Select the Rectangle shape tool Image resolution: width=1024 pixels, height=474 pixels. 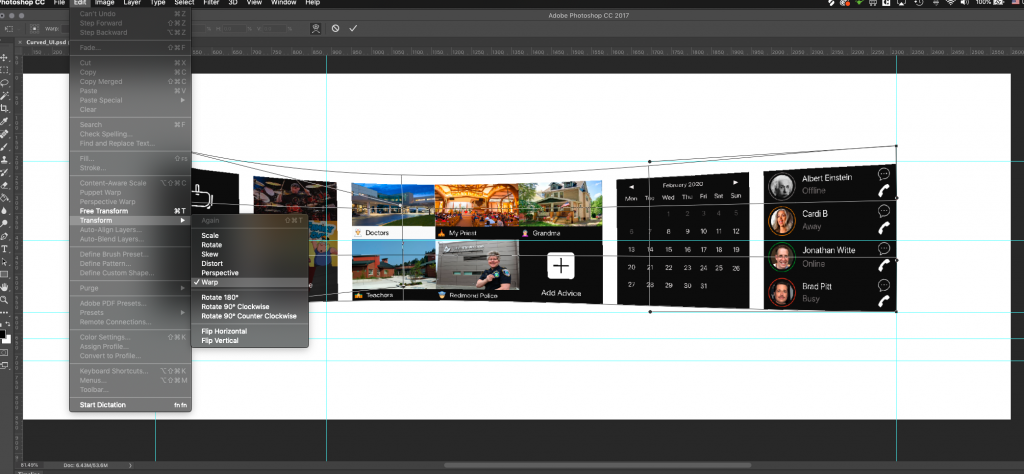(5, 274)
